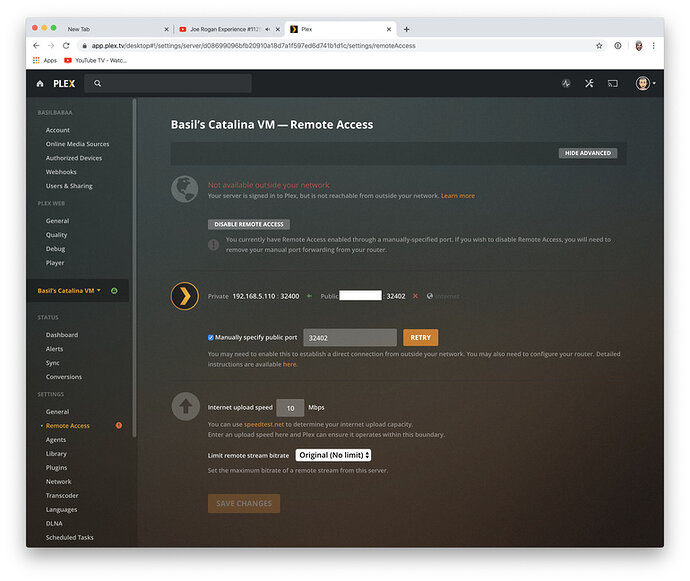Open Transcoder settings
Viewport: 690px width, 581px height.
[62, 496]
